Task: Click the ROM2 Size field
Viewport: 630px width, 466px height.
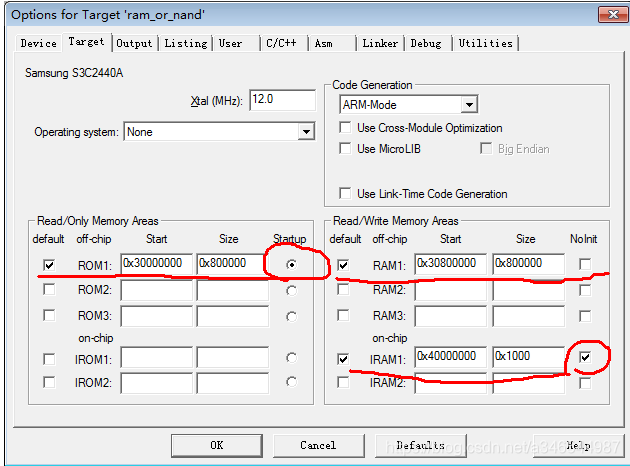Action: (233, 290)
